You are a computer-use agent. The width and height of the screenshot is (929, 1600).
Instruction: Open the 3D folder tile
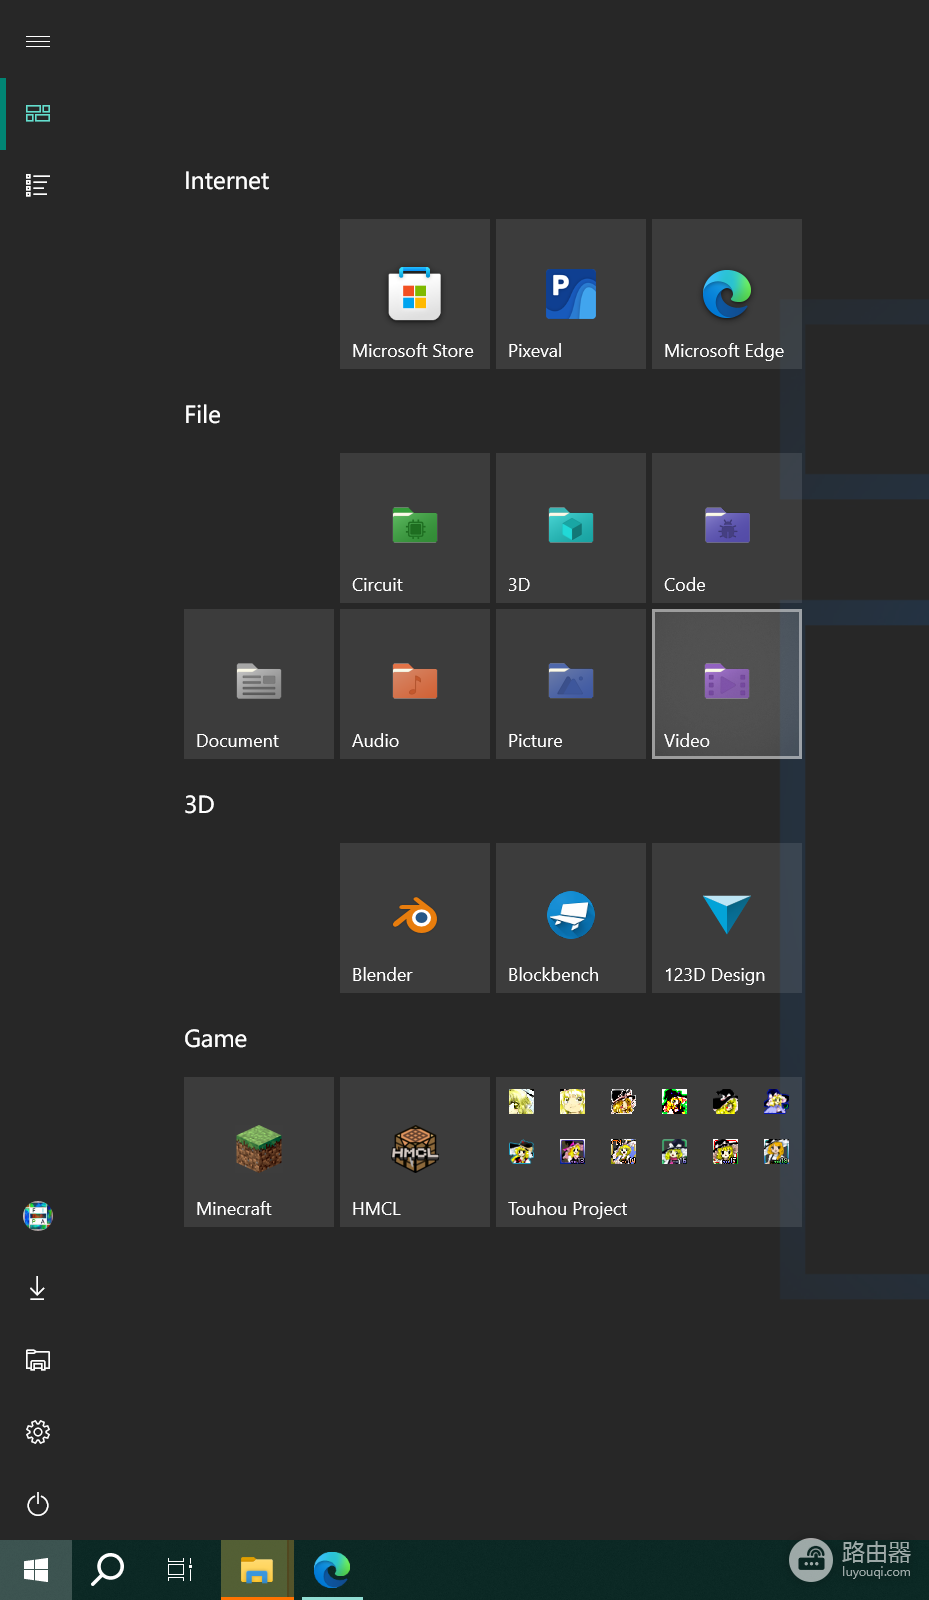coord(571,528)
